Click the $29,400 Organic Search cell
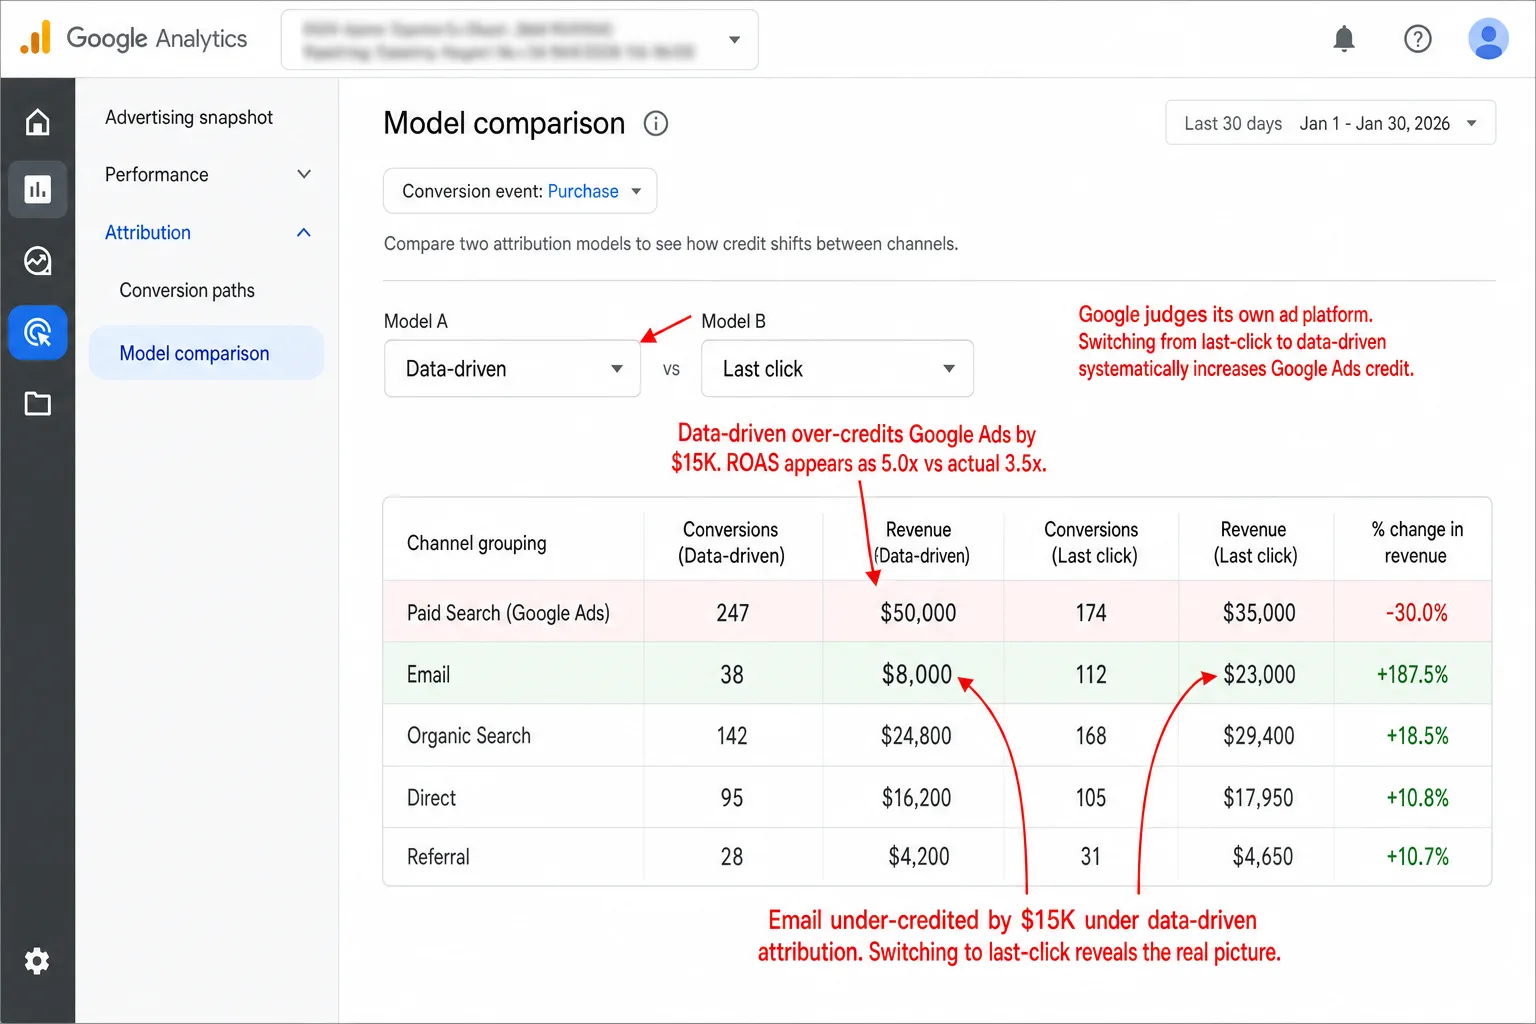This screenshot has width=1536, height=1024. 1259,736
